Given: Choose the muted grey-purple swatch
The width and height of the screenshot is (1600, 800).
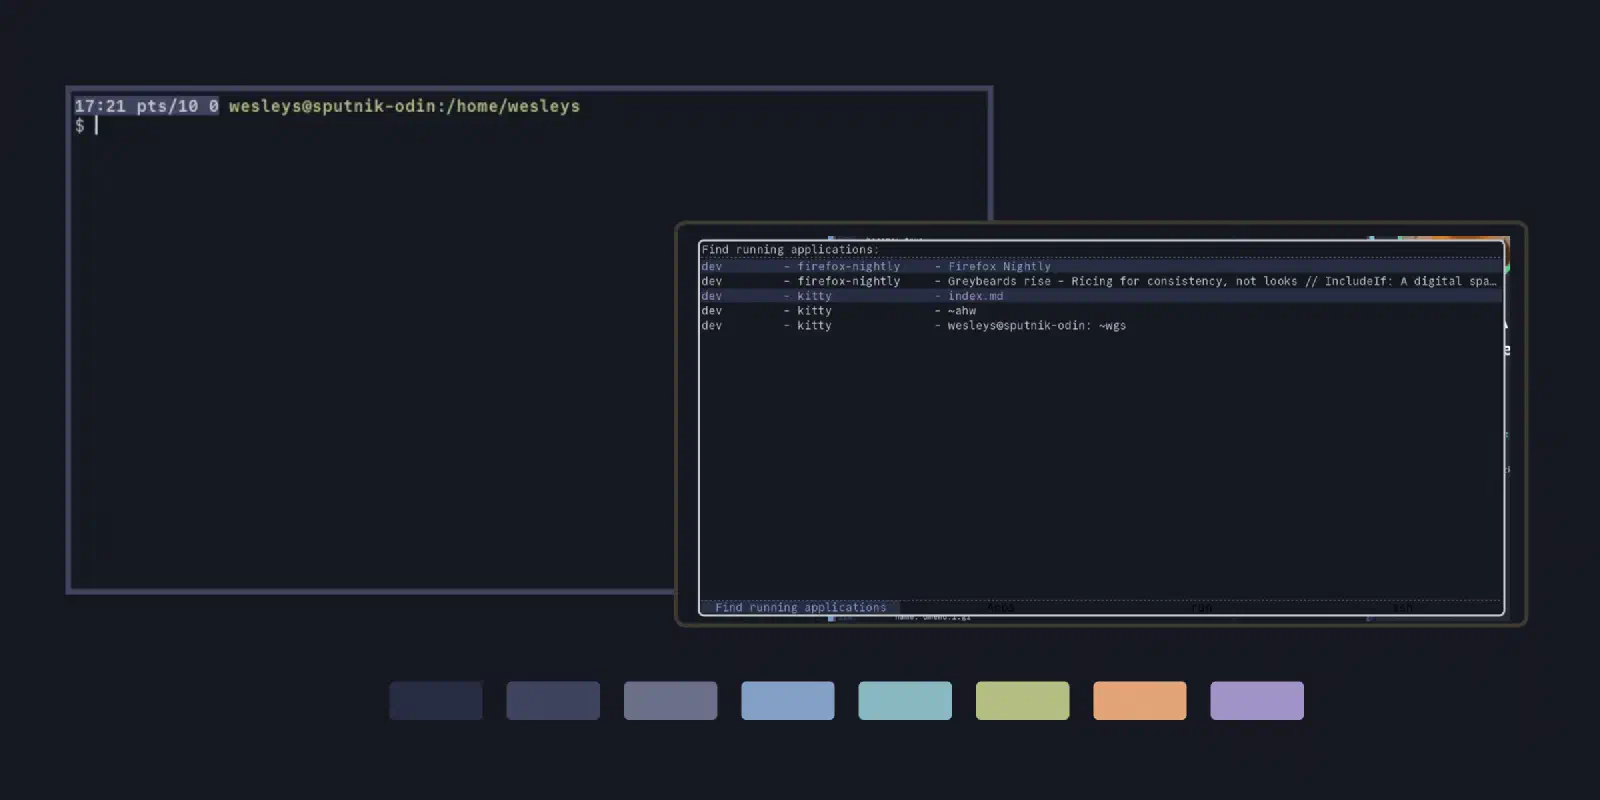Looking at the screenshot, I should [x=670, y=701].
